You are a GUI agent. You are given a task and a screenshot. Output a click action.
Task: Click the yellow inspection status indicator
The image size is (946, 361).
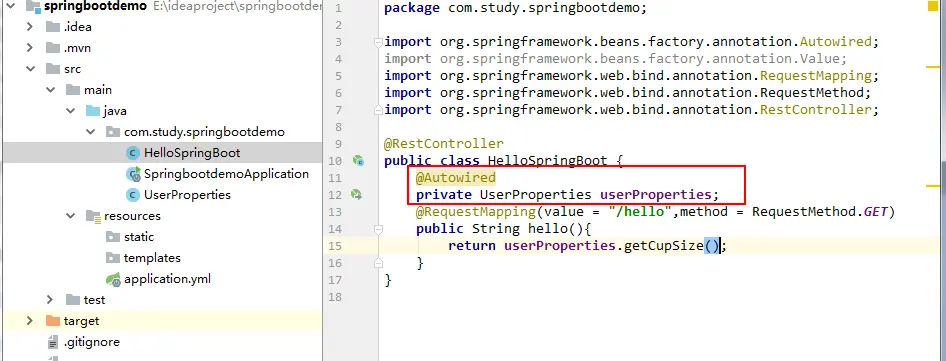pyautogui.click(x=932, y=5)
